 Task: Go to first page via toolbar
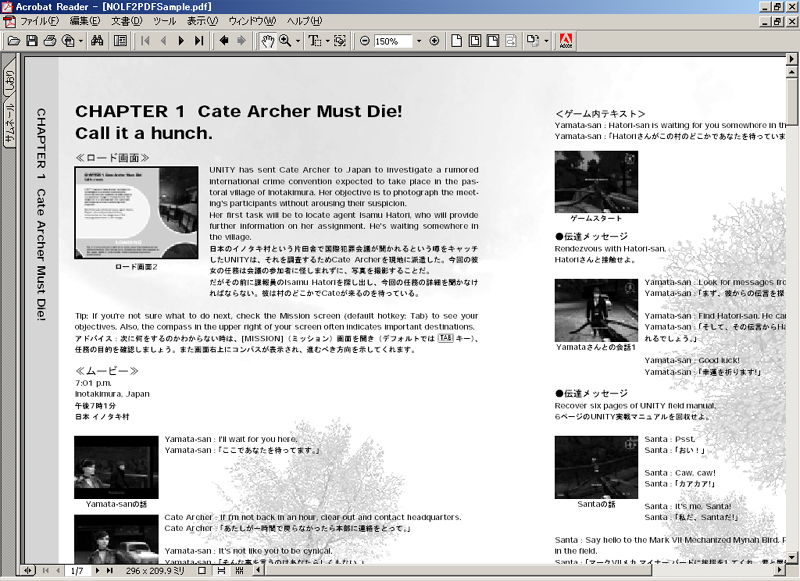(145, 41)
